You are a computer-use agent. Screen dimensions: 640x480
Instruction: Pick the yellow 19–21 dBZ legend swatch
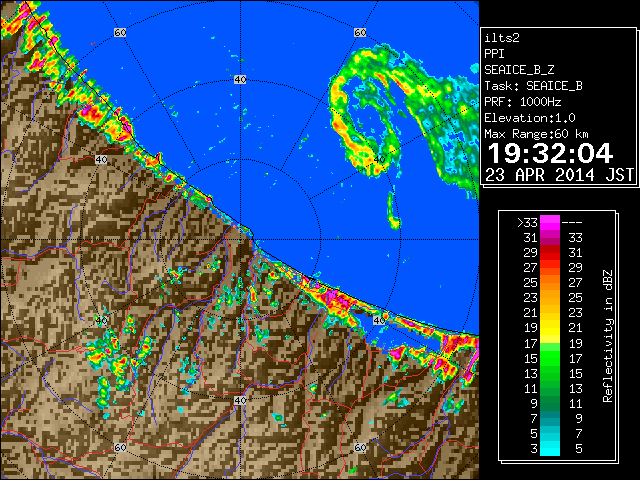550,328
